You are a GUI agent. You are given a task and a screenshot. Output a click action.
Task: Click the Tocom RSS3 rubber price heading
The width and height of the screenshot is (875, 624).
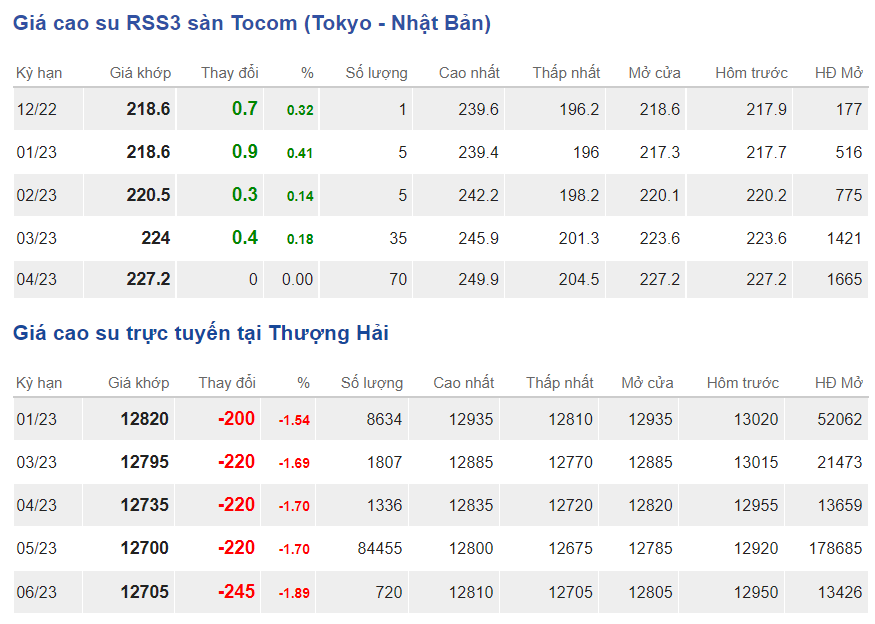click(252, 23)
